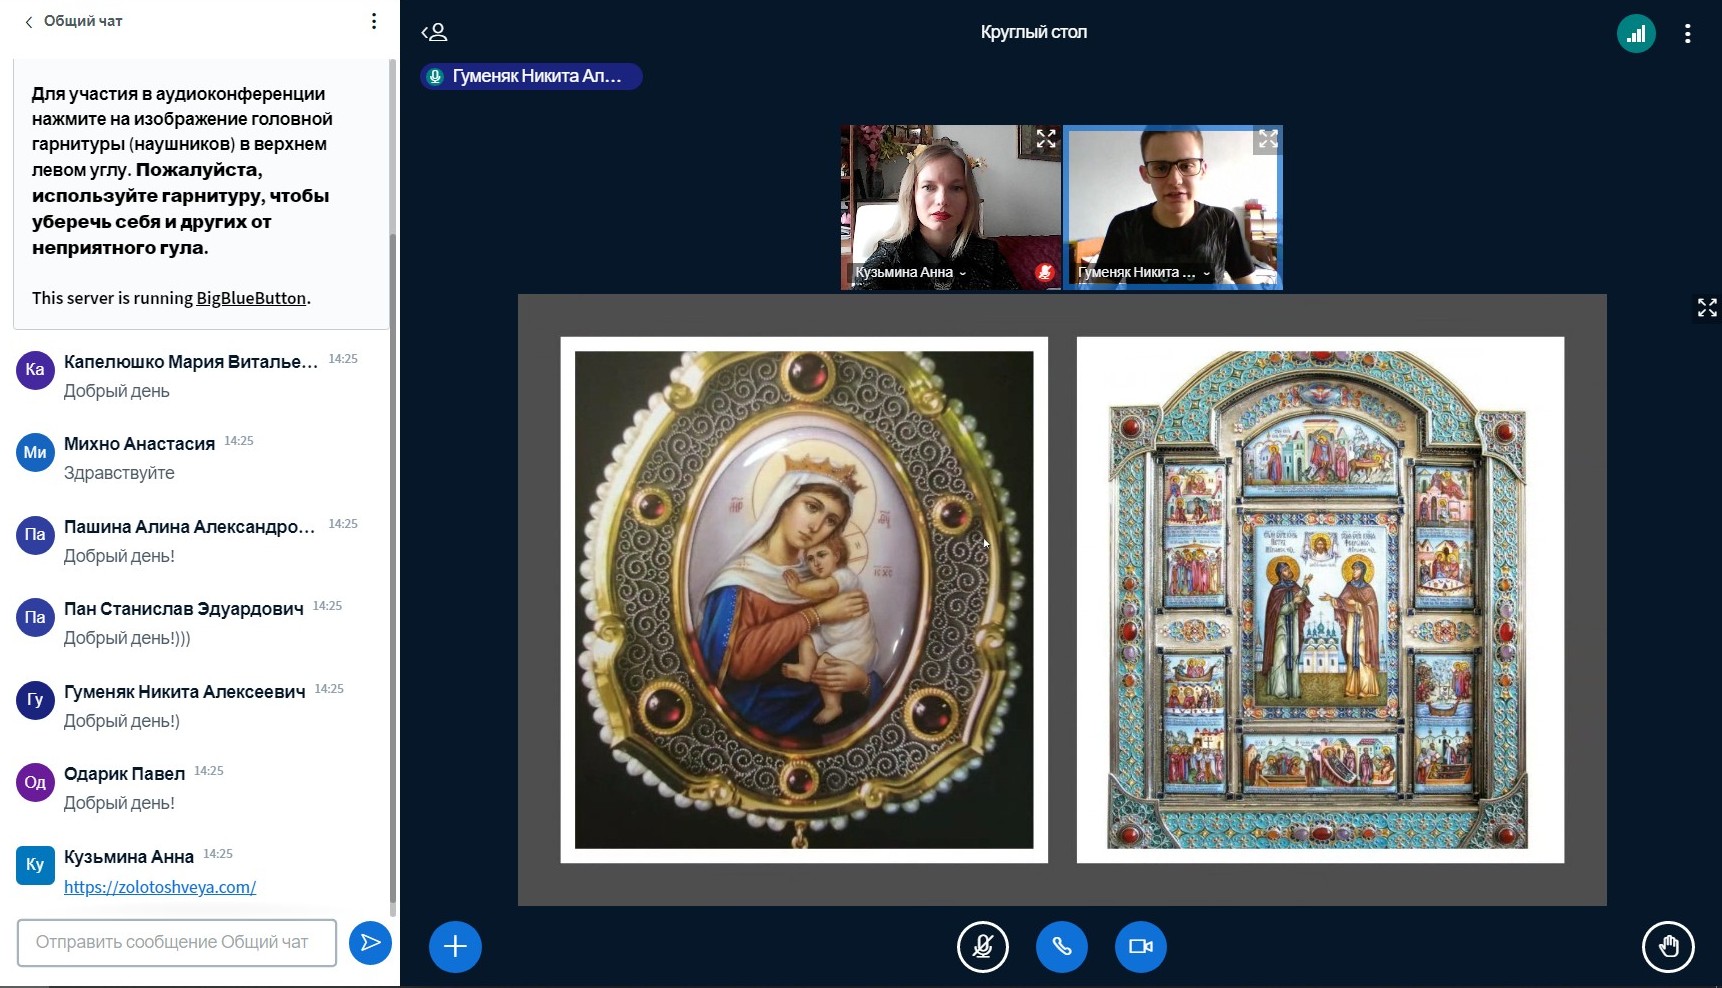1722x988 pixels.
Task: Click avatar of Одарик Павел
Action: 35,782
